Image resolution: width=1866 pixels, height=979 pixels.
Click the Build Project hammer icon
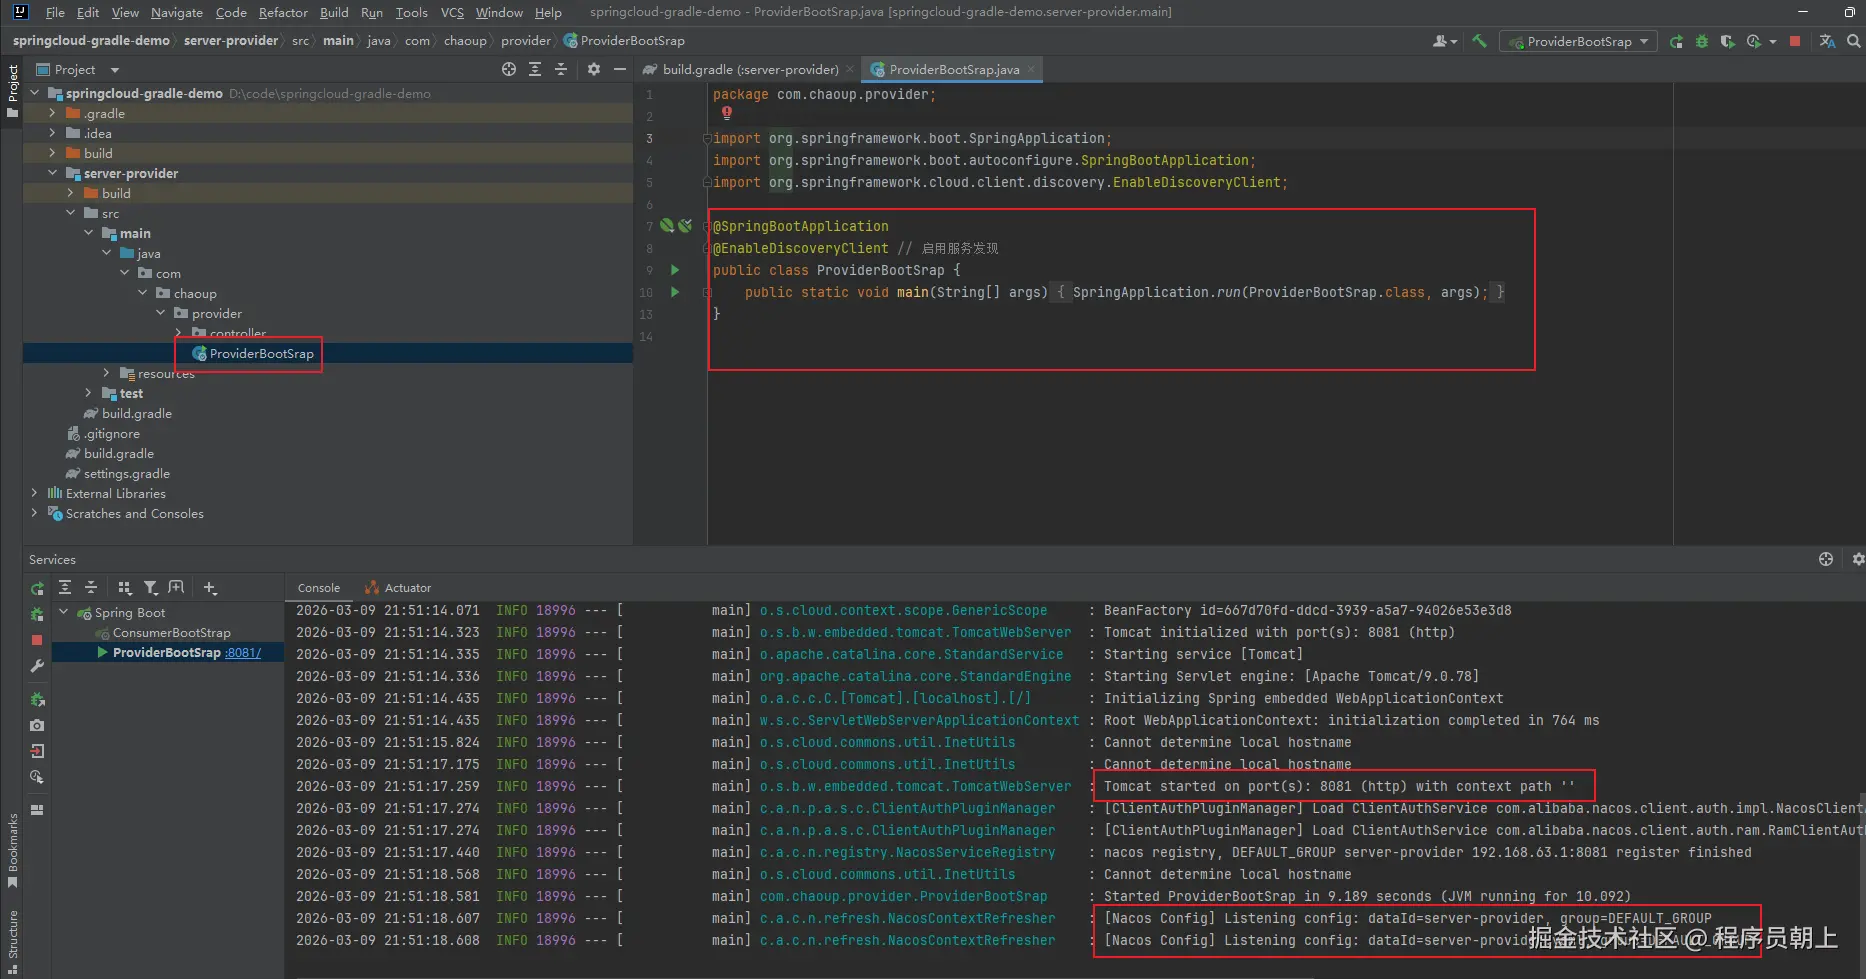[x=1479, y=41]
